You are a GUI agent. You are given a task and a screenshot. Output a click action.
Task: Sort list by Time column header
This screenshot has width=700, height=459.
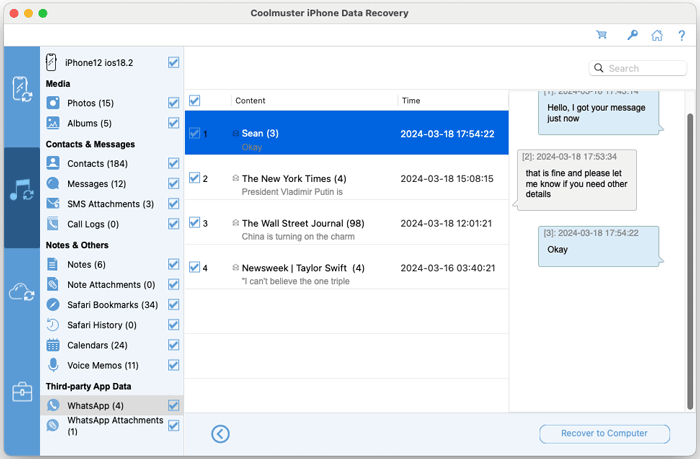pos(411,100)
